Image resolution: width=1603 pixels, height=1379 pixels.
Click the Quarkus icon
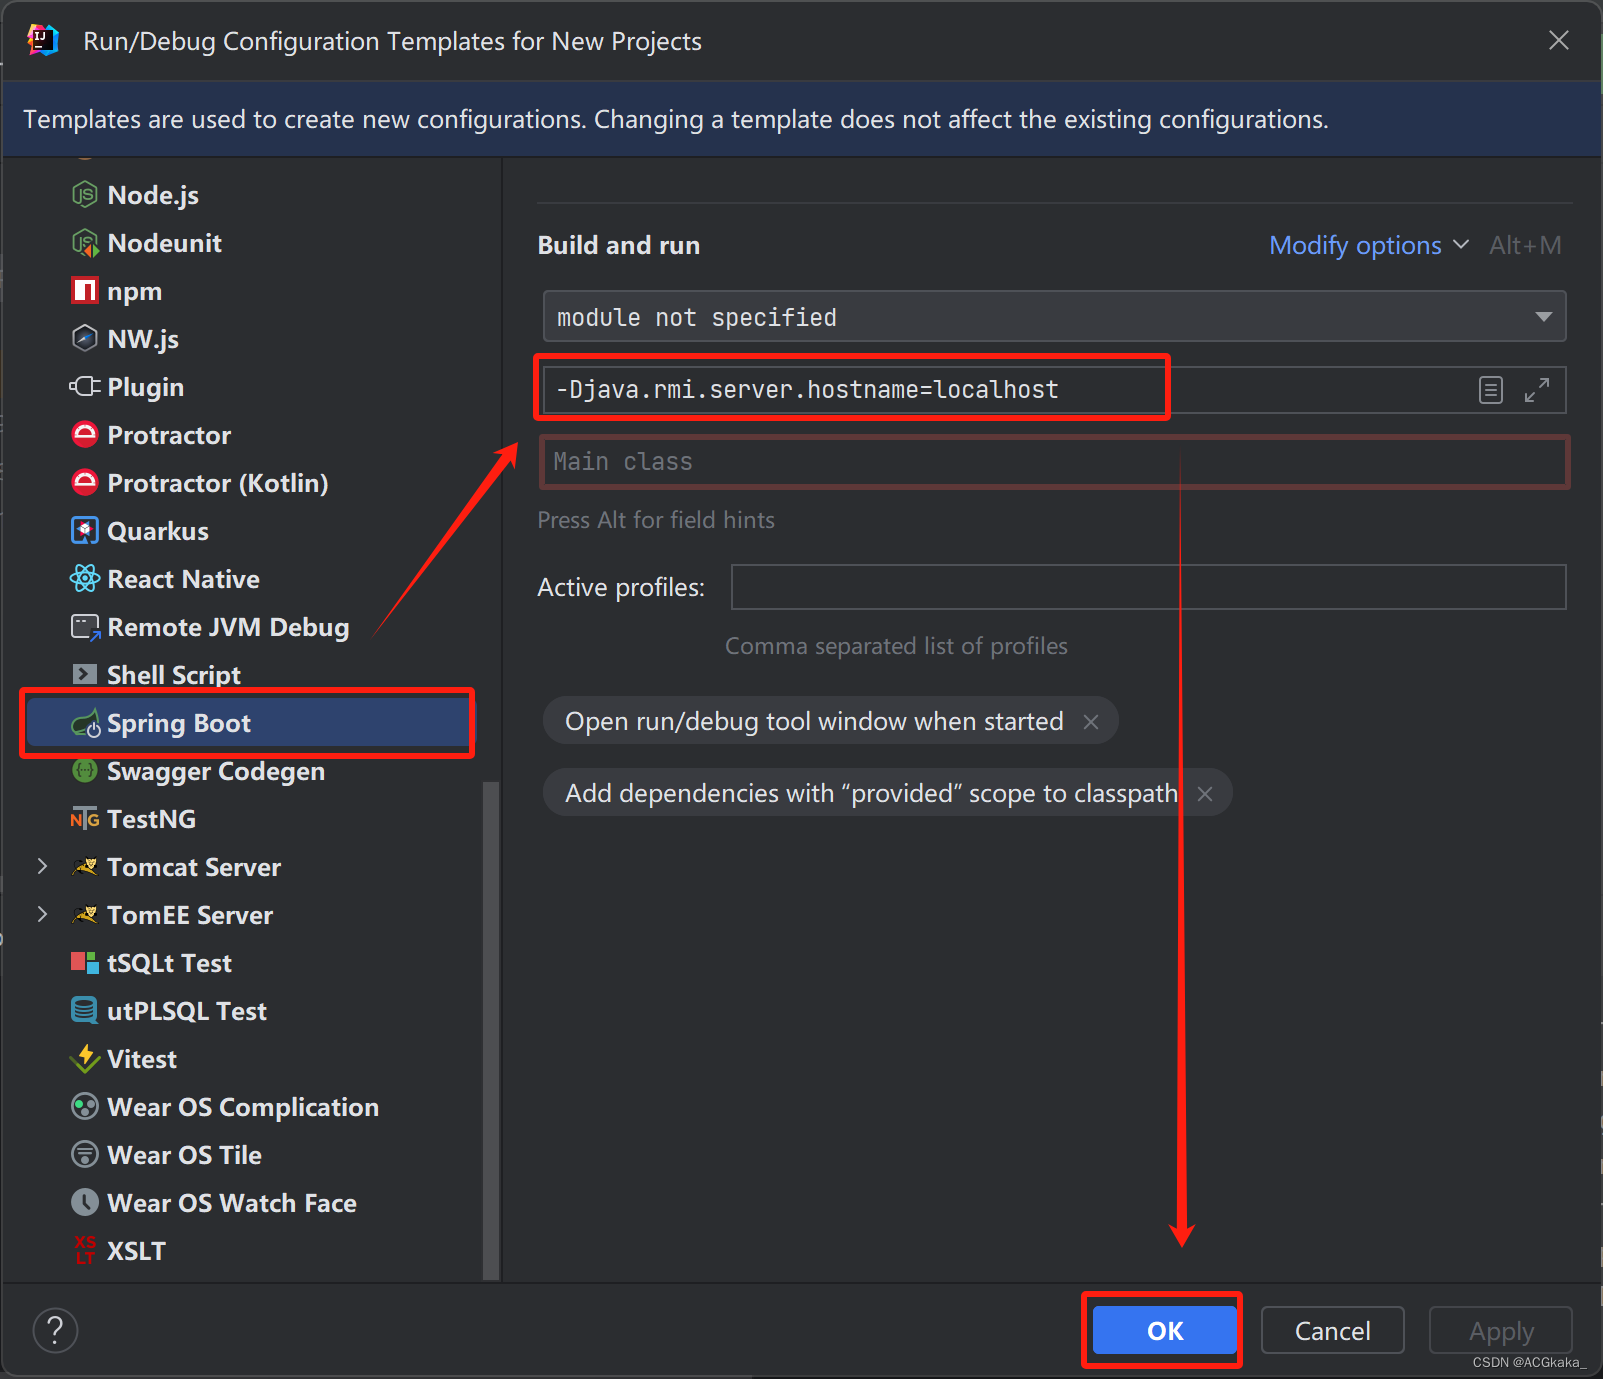tap(85, 531)
